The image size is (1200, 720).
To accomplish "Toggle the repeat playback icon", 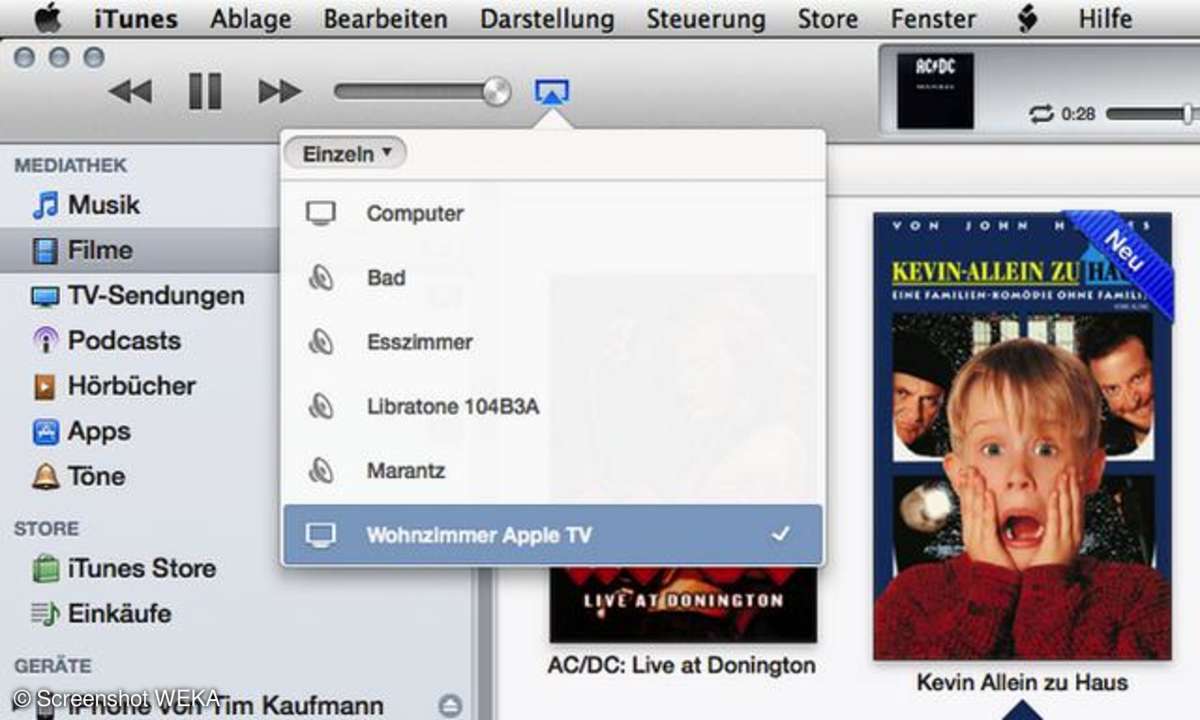I will pos(1041,114).
